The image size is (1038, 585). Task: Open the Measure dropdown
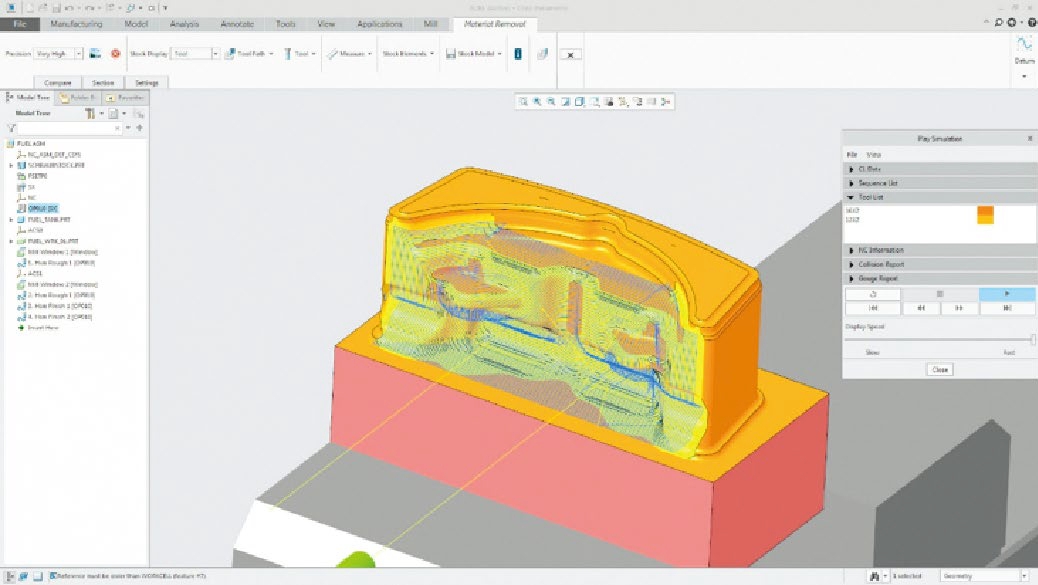click(350, 54)
